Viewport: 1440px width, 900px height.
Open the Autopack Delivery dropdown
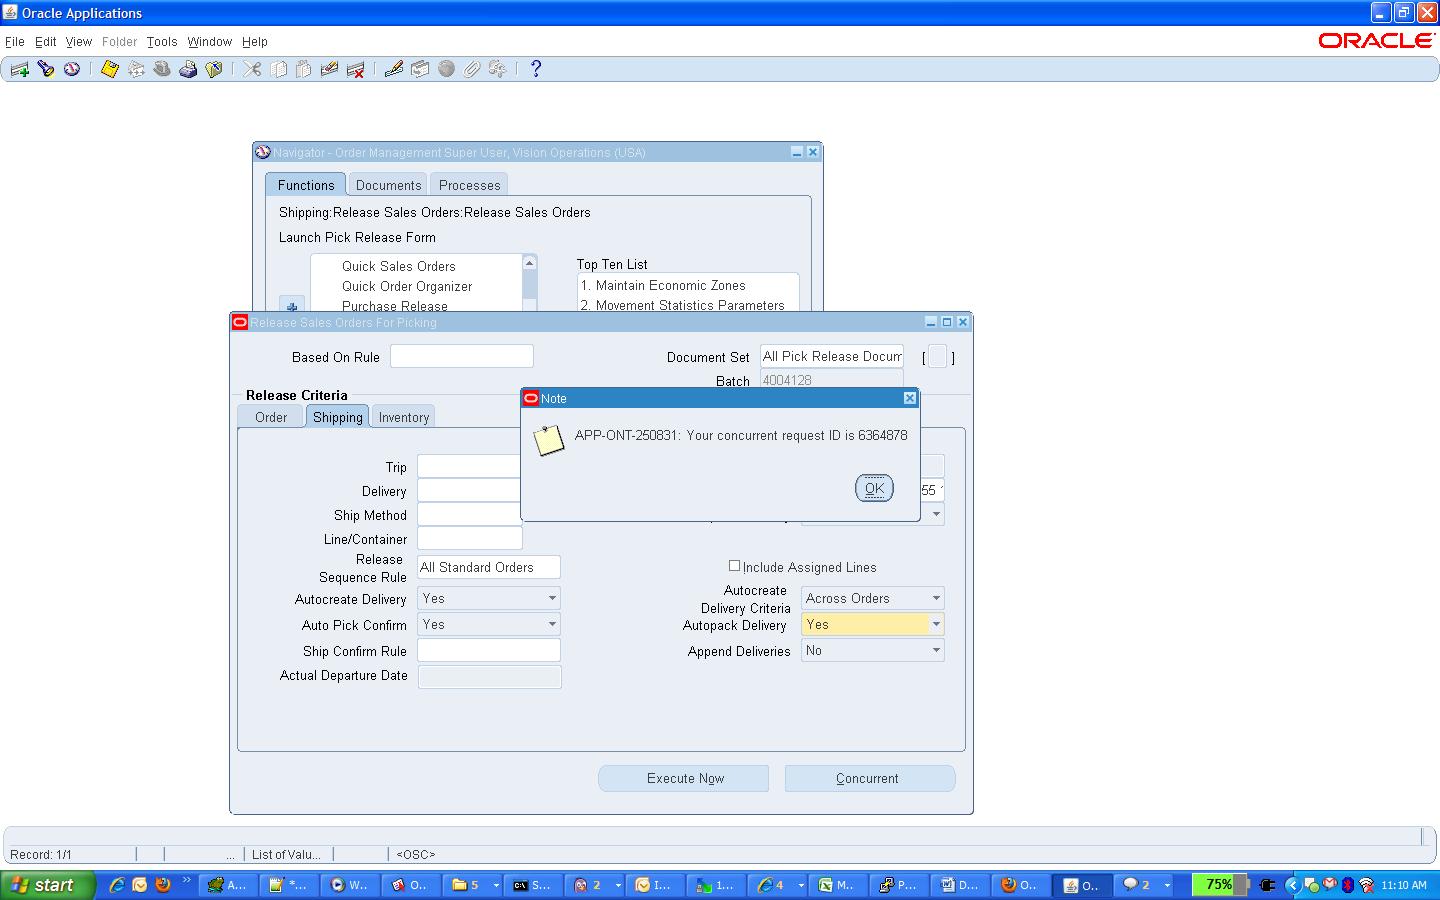pyautogui.click(x=936, y=624)
